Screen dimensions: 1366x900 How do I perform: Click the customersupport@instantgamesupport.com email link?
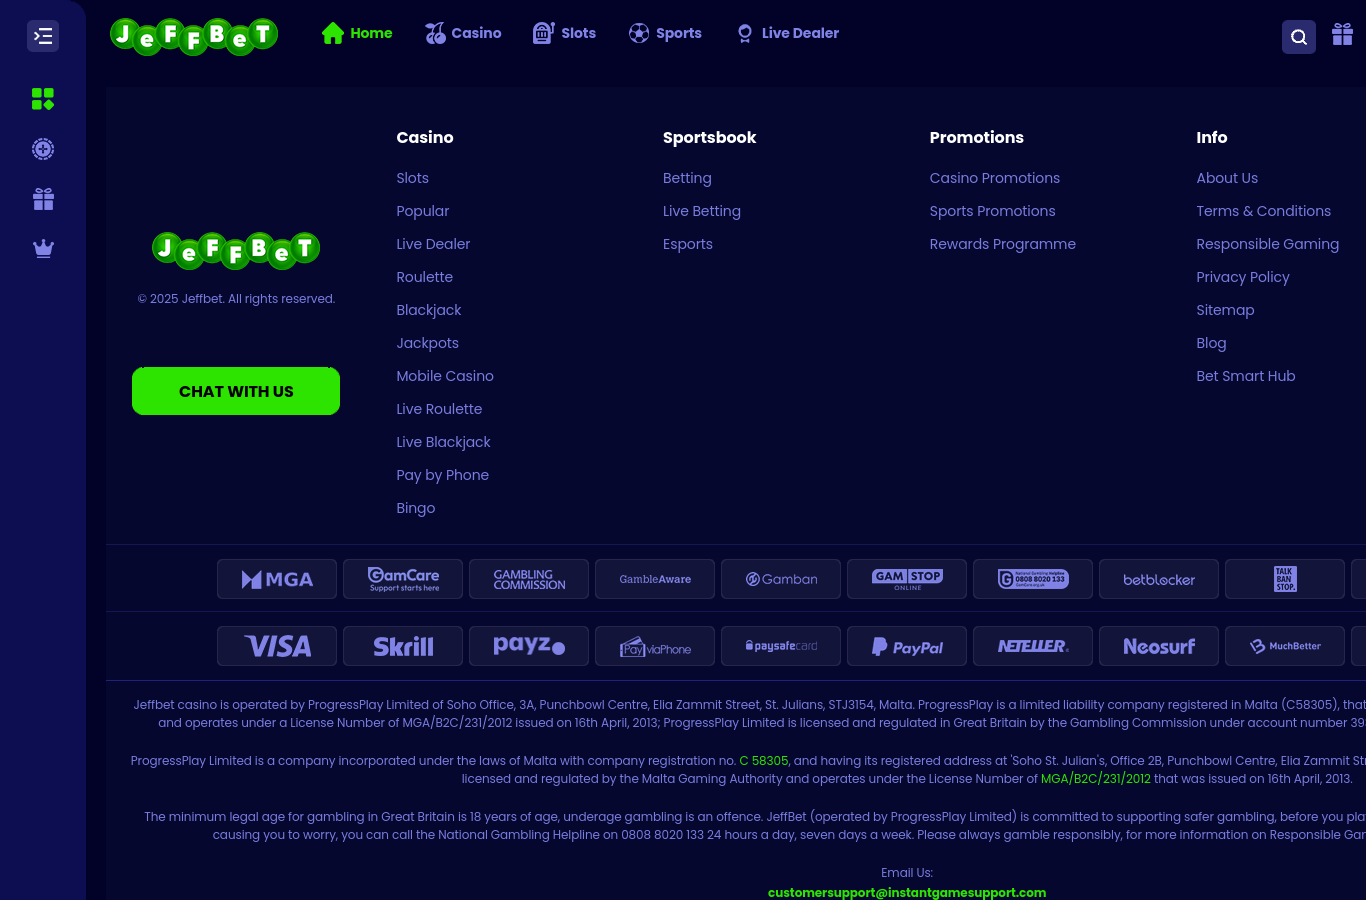pyautogui.click(x=907, y=892)
